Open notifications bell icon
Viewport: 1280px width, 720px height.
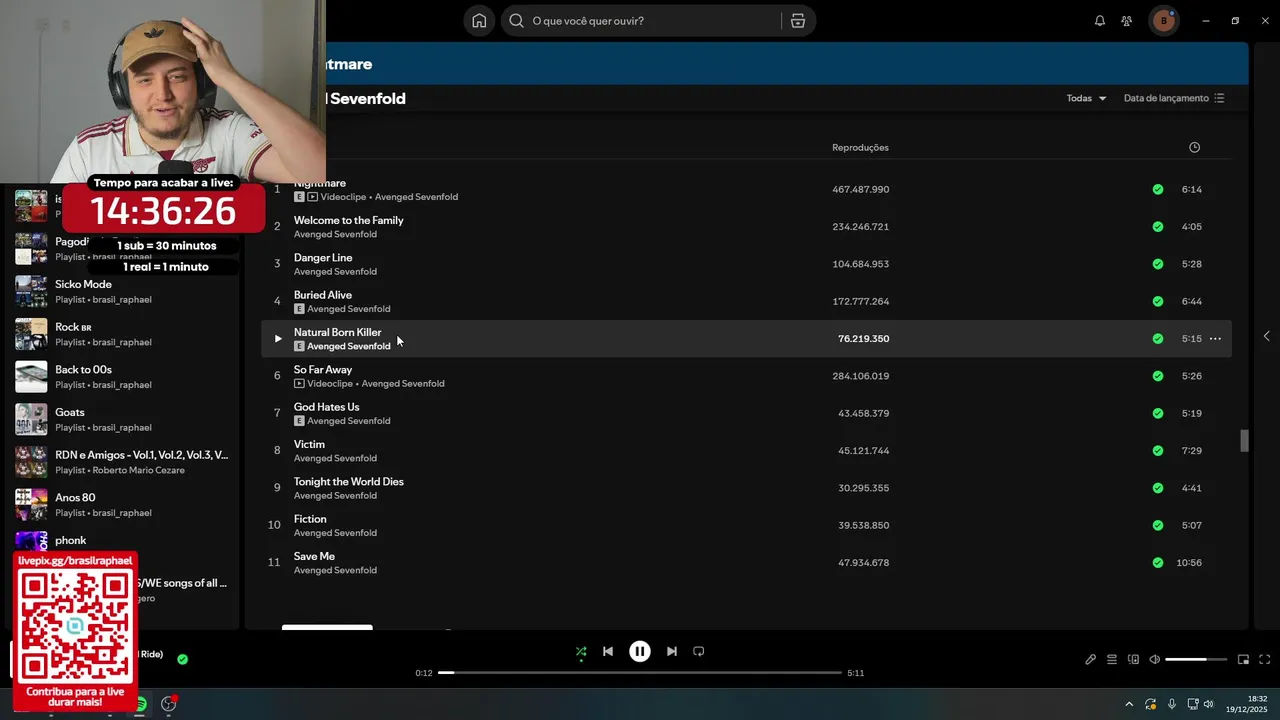pyautogui.click(x=1100, y=21)
